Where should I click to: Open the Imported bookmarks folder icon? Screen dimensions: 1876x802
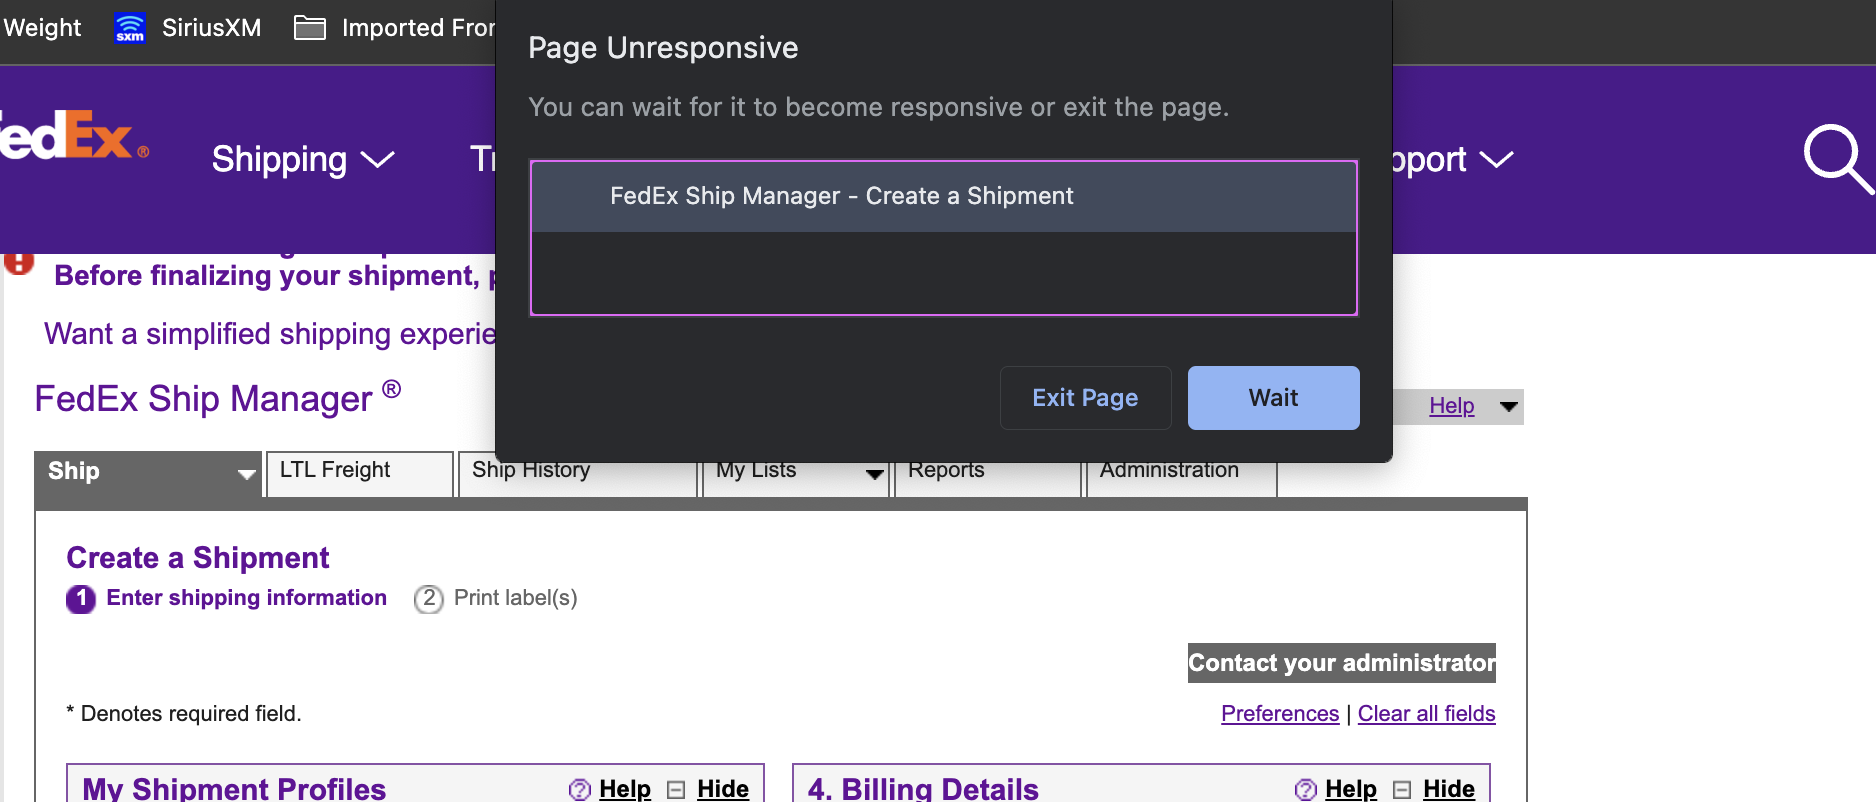click(310, 28)
